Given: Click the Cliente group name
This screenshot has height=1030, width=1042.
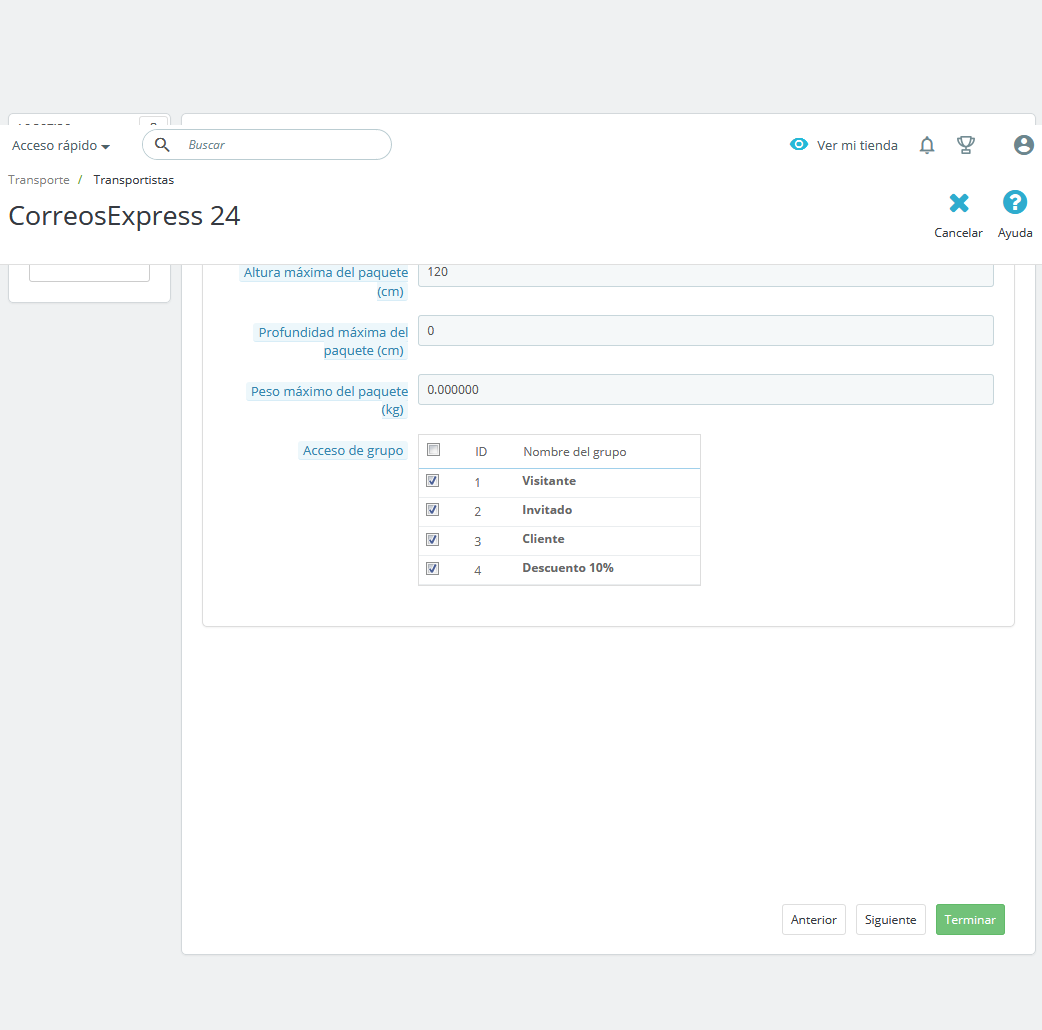Looking at the screenshot, I should 543,539.
